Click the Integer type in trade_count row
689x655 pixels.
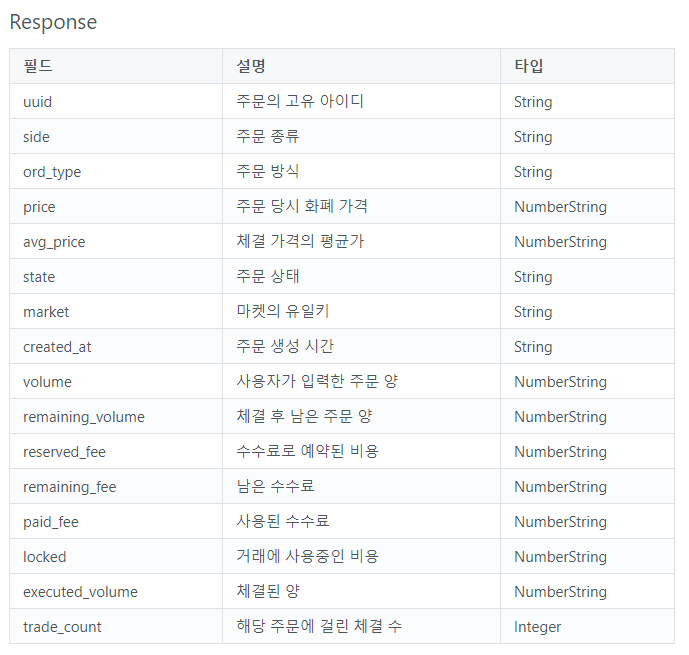pos(537,627)
